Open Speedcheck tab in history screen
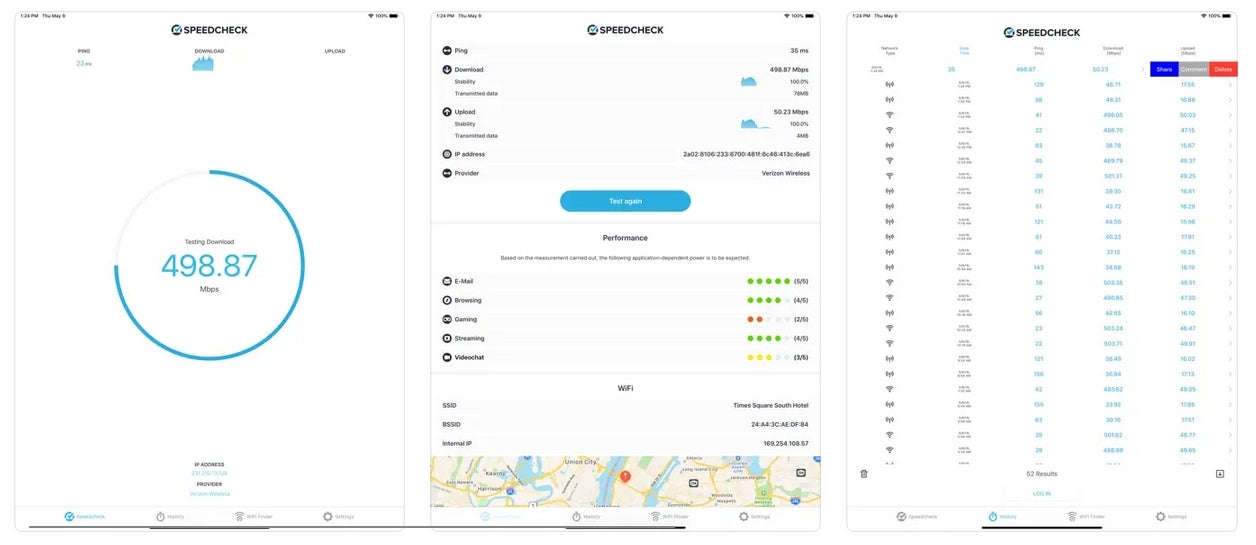 point(917,517)
